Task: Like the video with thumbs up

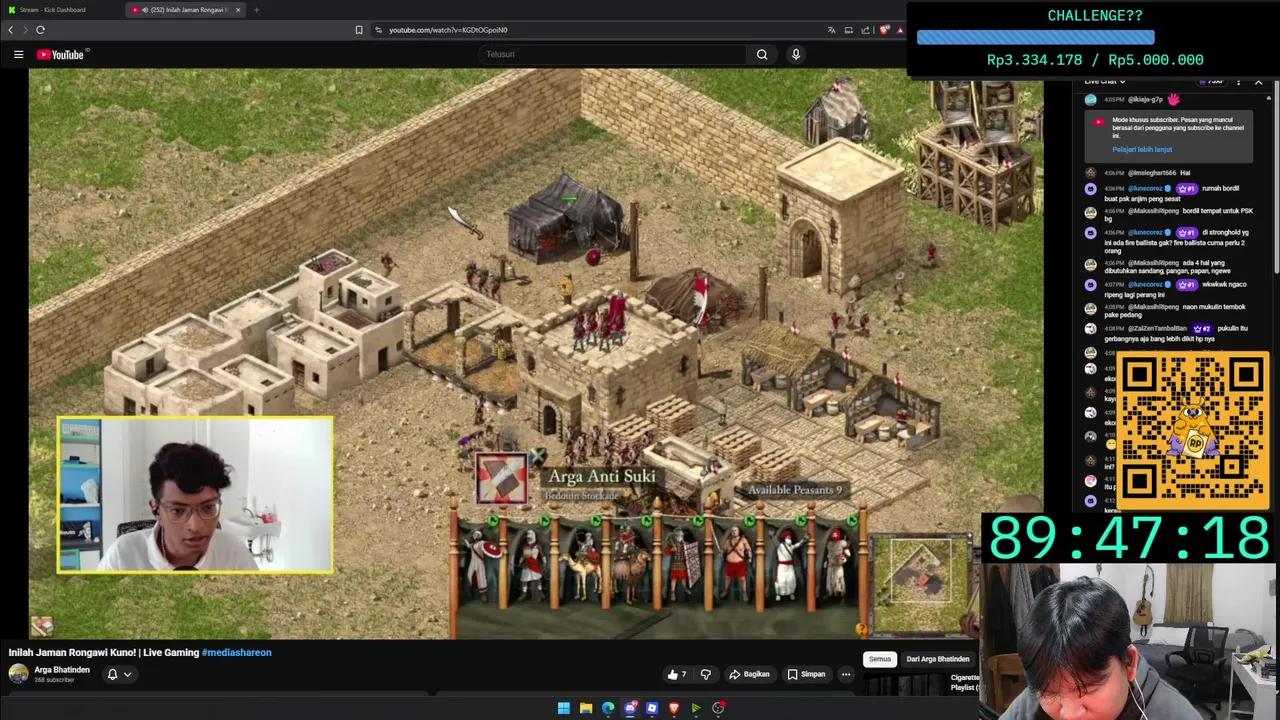Action: (677, 675)
